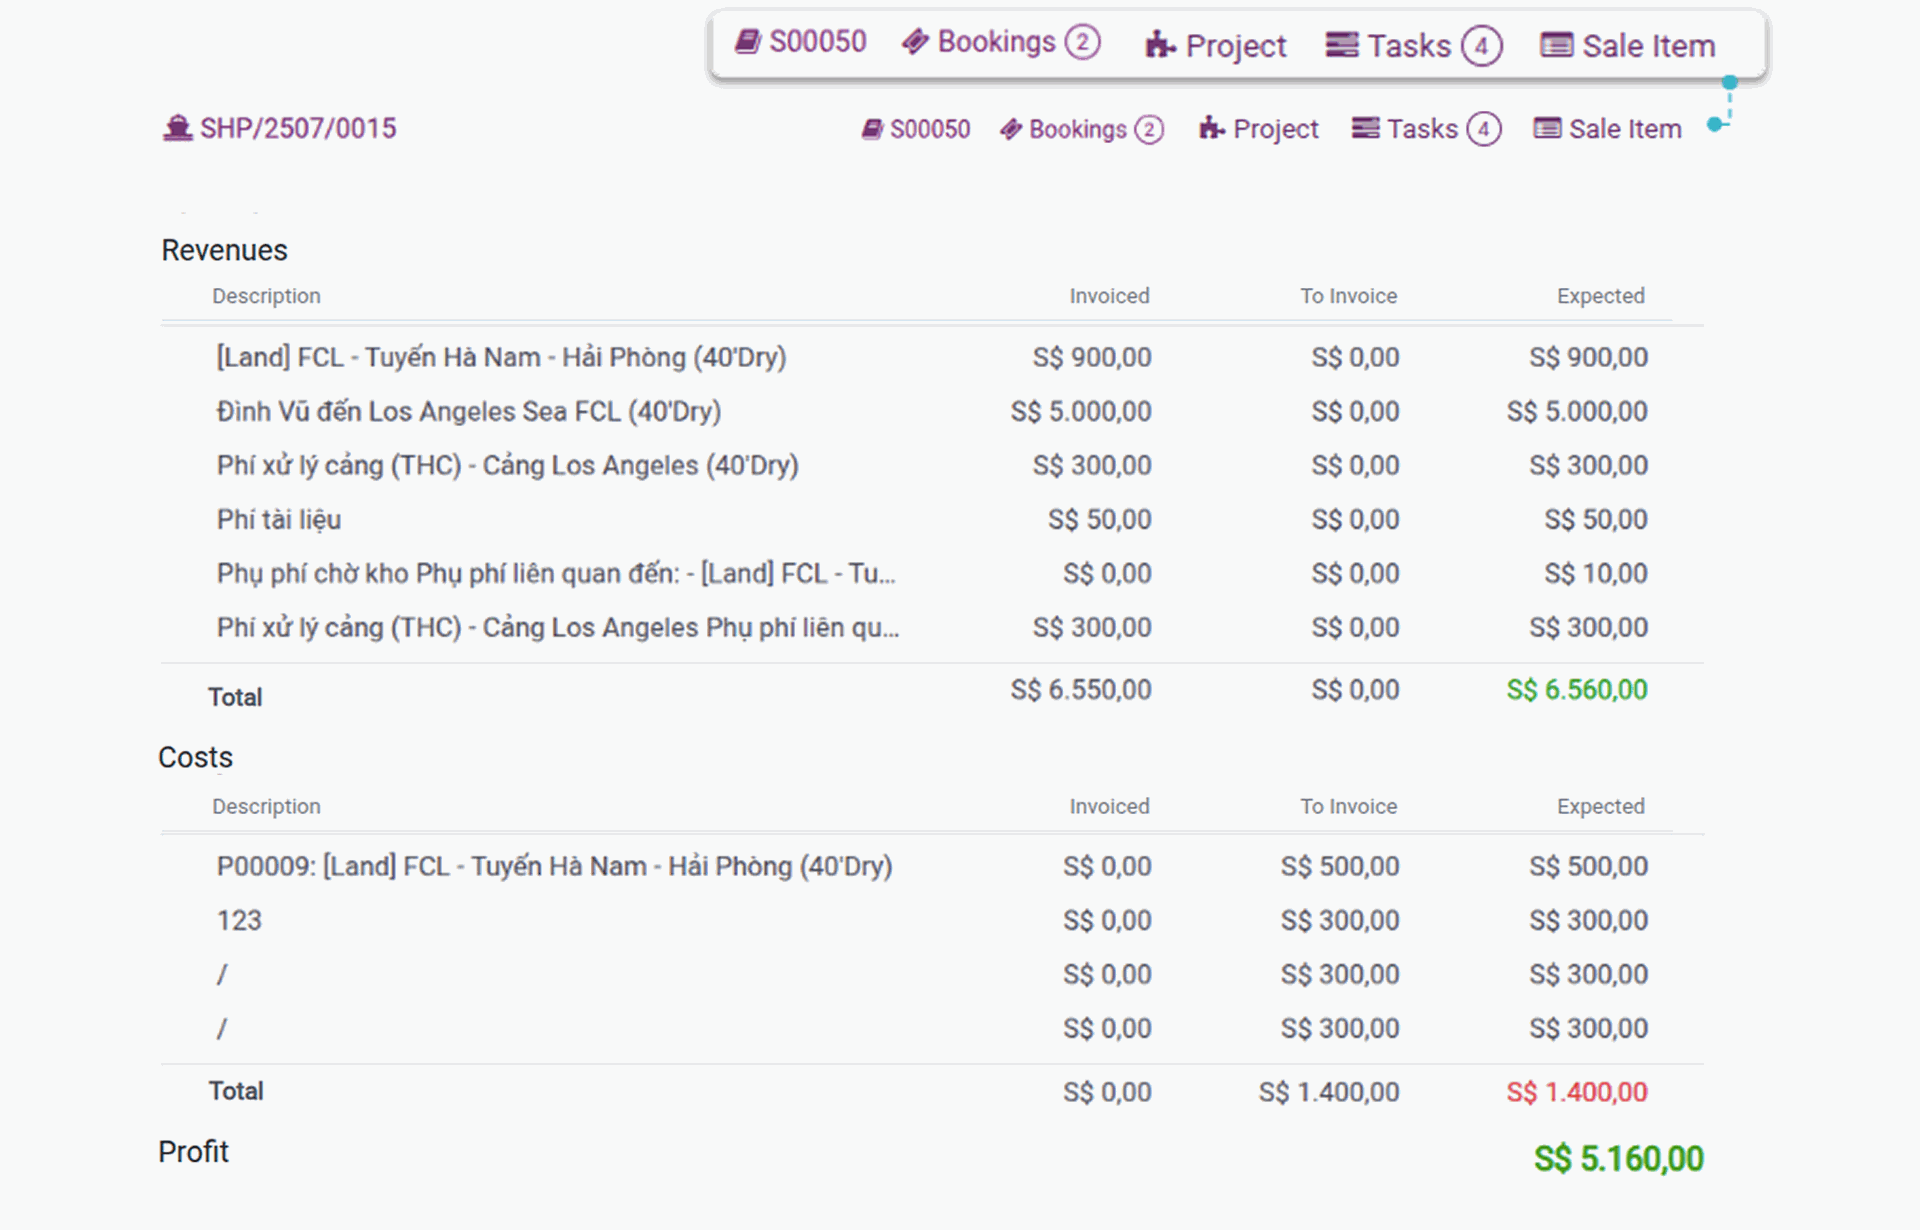The width and height of the screenshot is (1920, 1230).
Task: Click the Sale Item icon in the small bar
Action: 1547,128
